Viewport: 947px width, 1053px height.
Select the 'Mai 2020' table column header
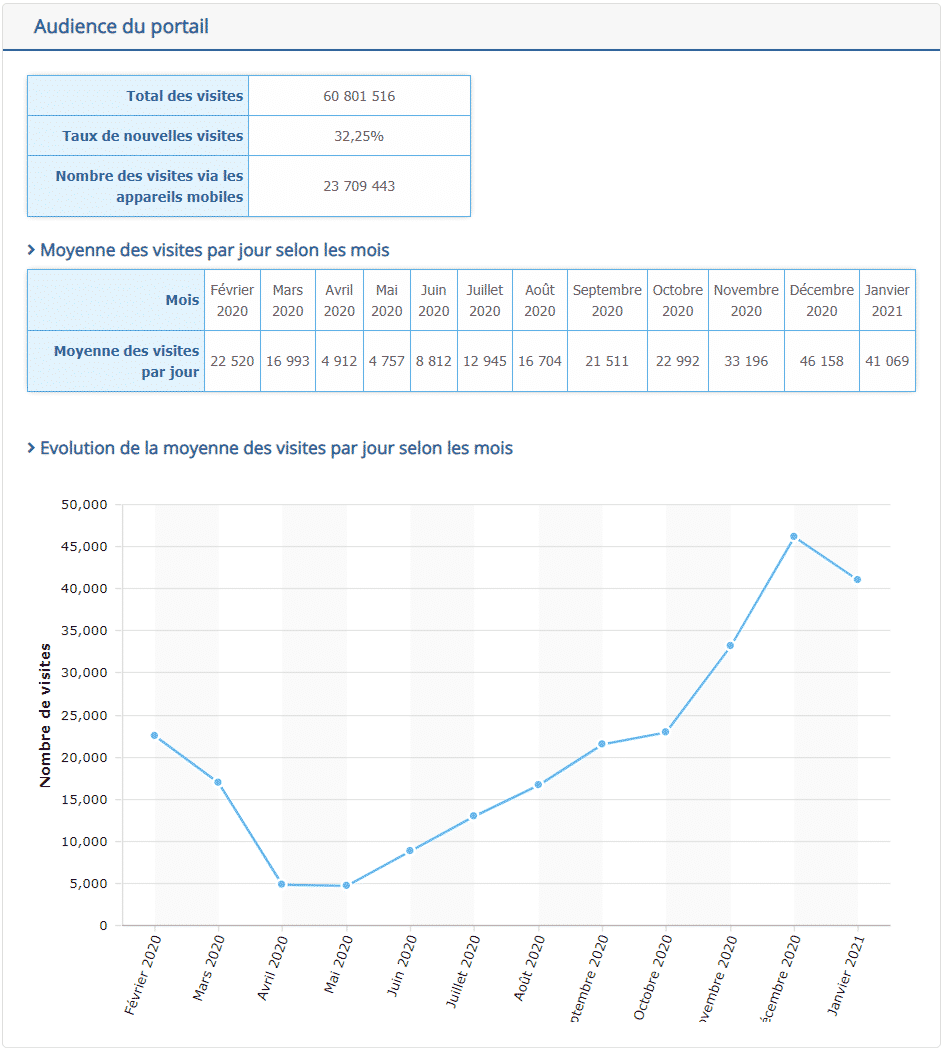click(x=387, y=300)
